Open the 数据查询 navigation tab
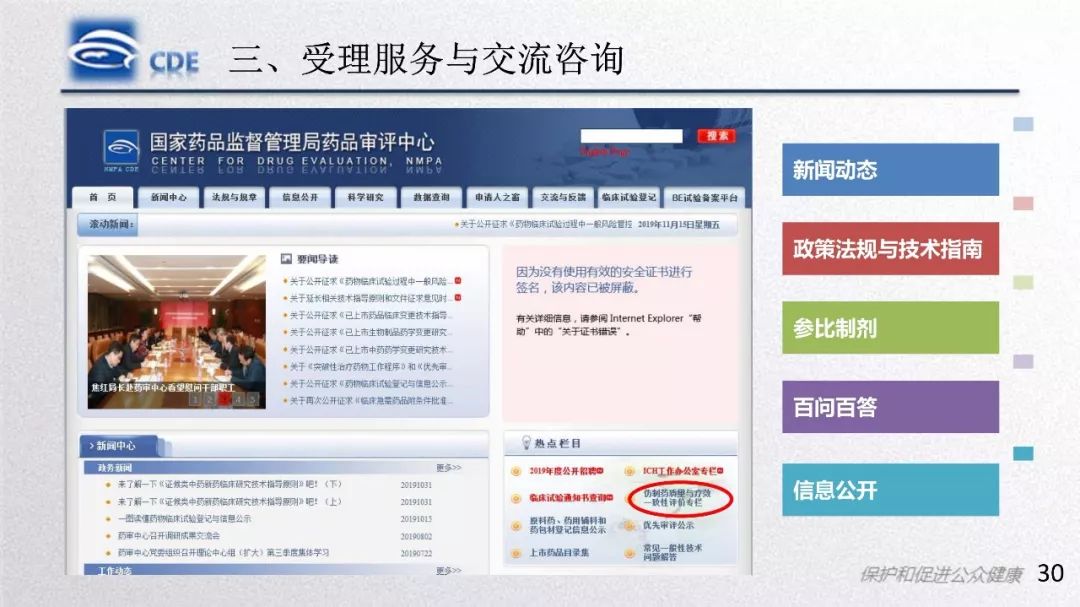This screenshot has width=1080, height=607. click(431, 197)
